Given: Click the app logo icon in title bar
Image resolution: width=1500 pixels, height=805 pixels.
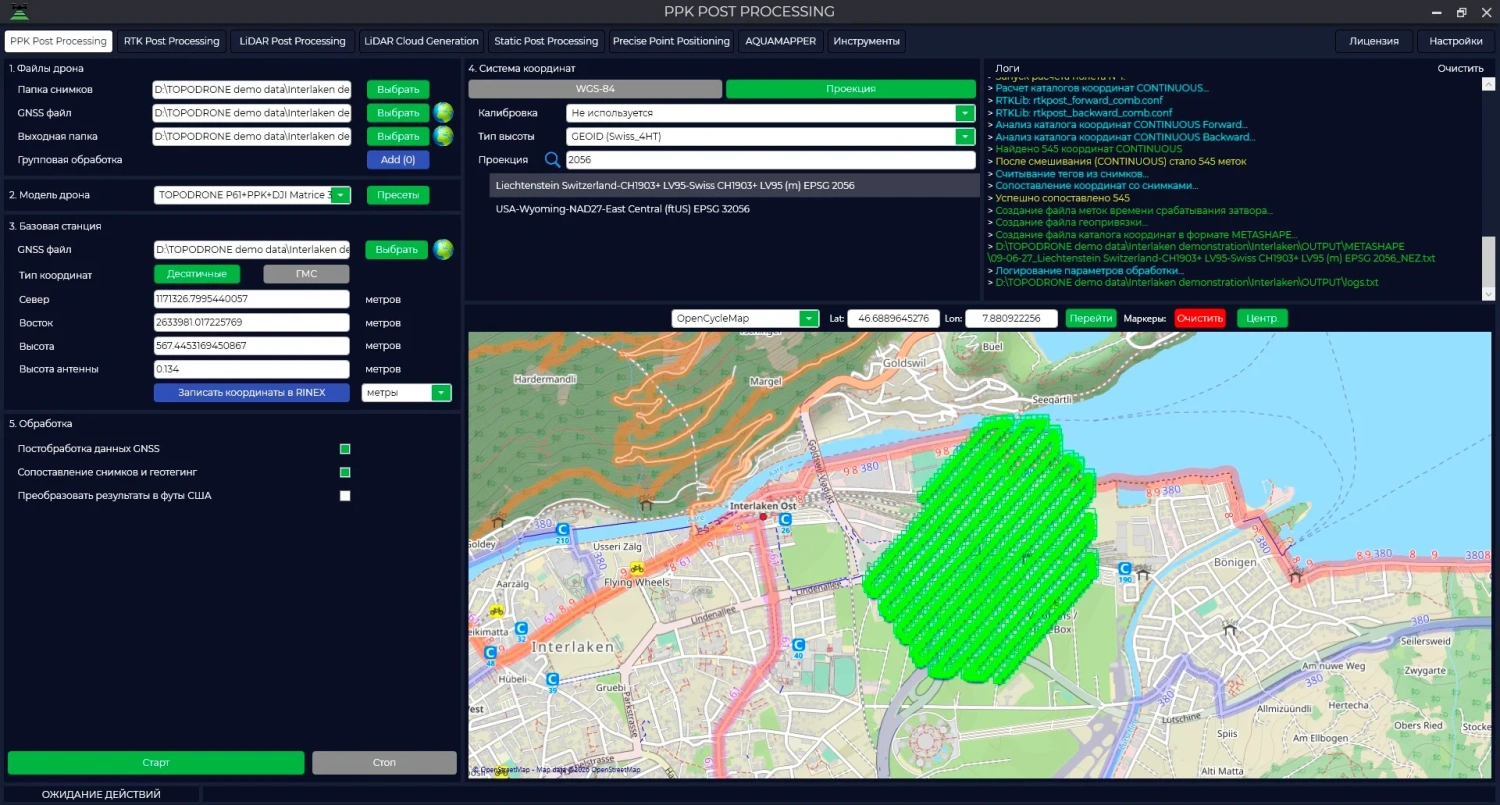Looking at the screenshot, I should pyautogui.click(x=19, y=12).
